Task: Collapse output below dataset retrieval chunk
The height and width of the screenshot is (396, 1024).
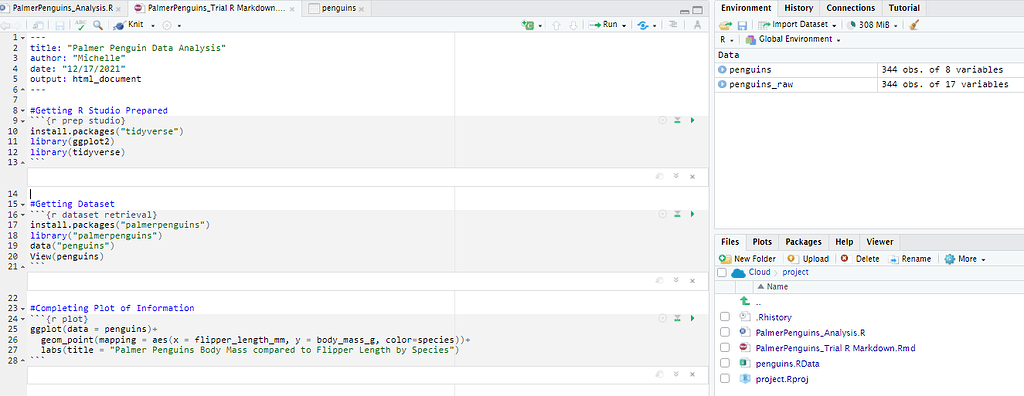Action: [x=677, y=280]
